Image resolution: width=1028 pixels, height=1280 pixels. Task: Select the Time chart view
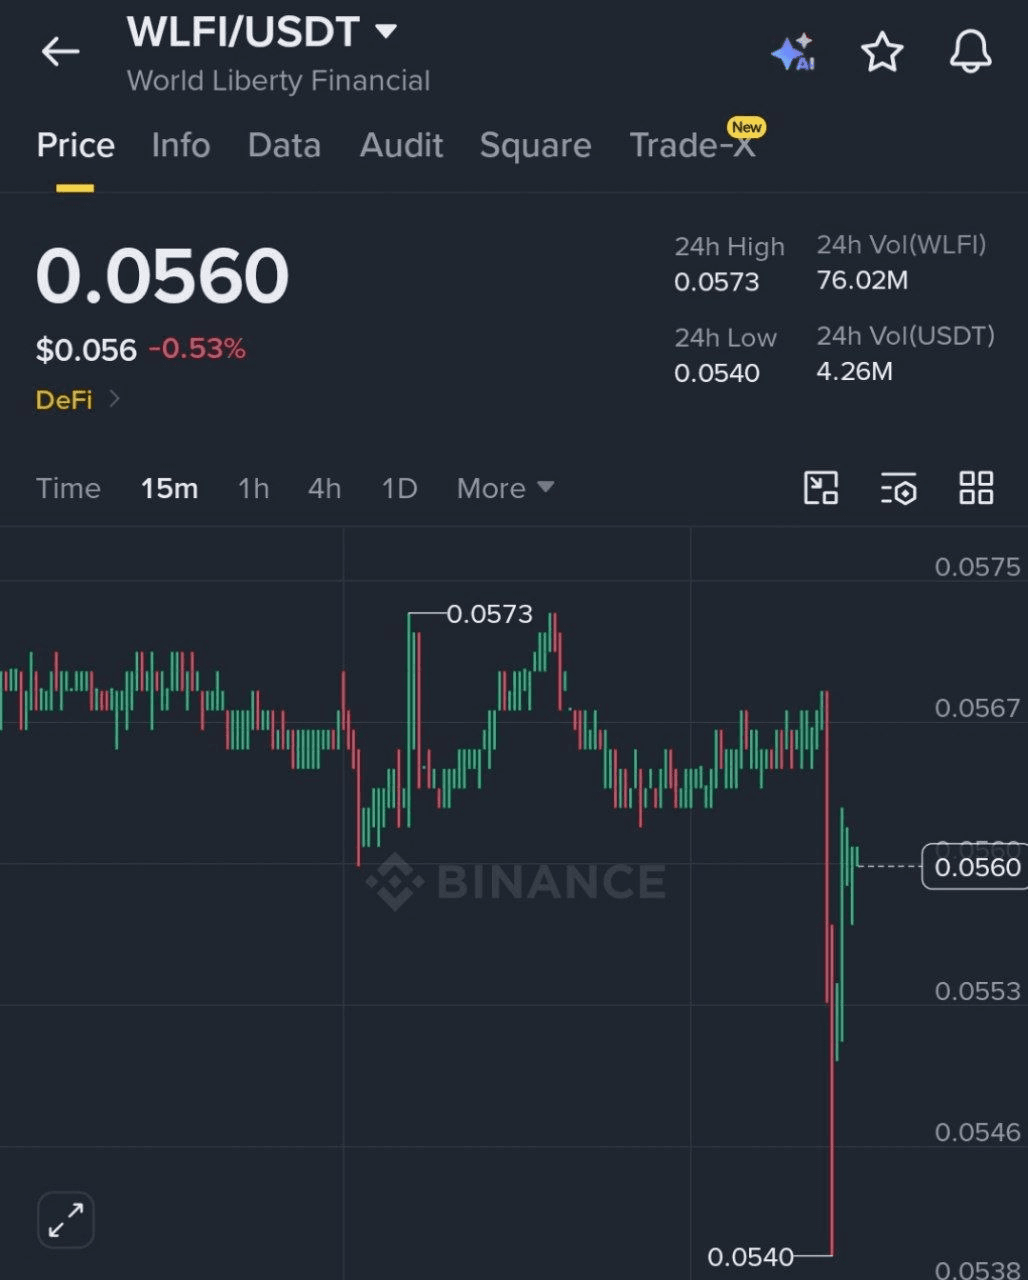click(x=68, y=488)
